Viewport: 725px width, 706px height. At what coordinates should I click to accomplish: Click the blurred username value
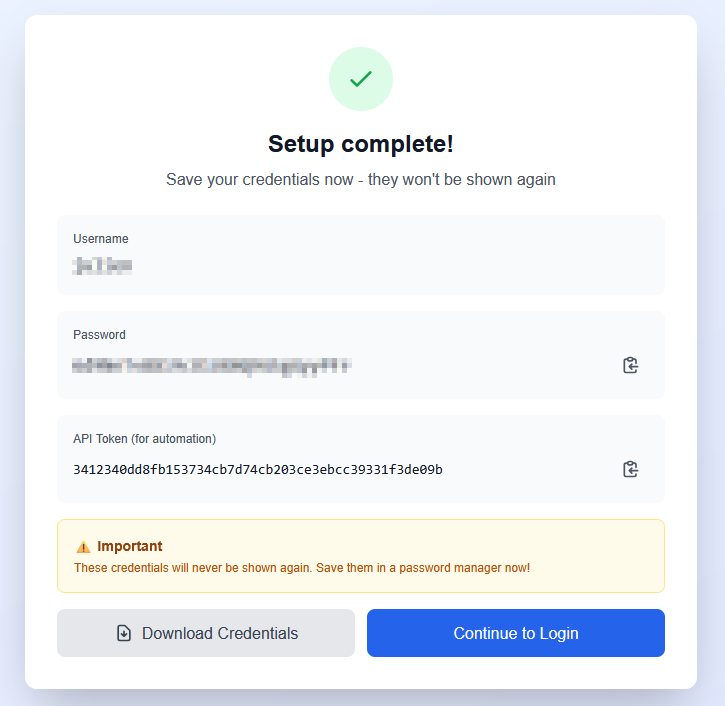pyautogui.click(x=102, y=266)
